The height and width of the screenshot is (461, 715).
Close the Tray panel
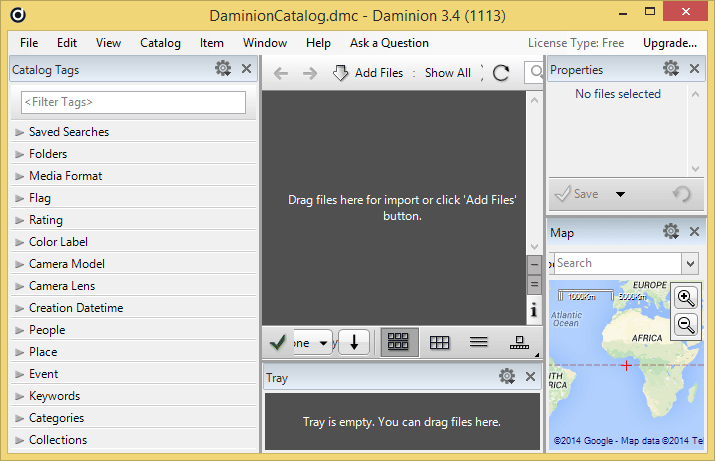coord(530,377)
